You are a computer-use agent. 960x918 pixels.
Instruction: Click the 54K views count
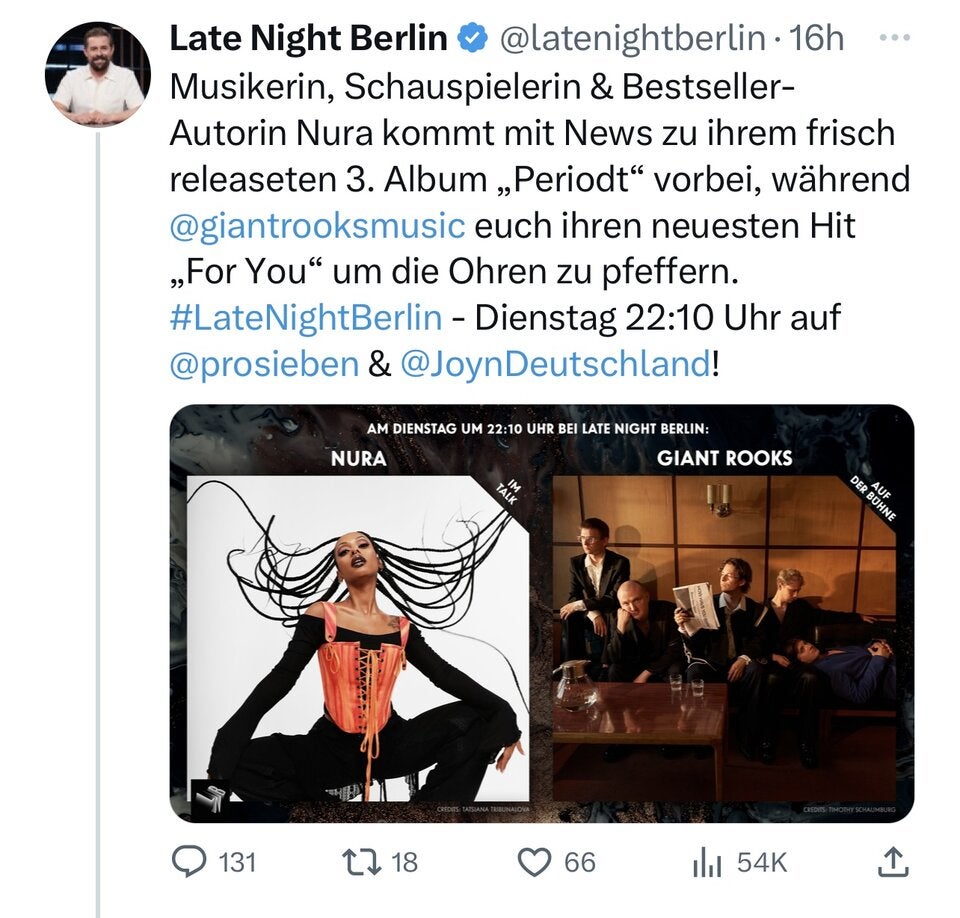click(762, 861)
